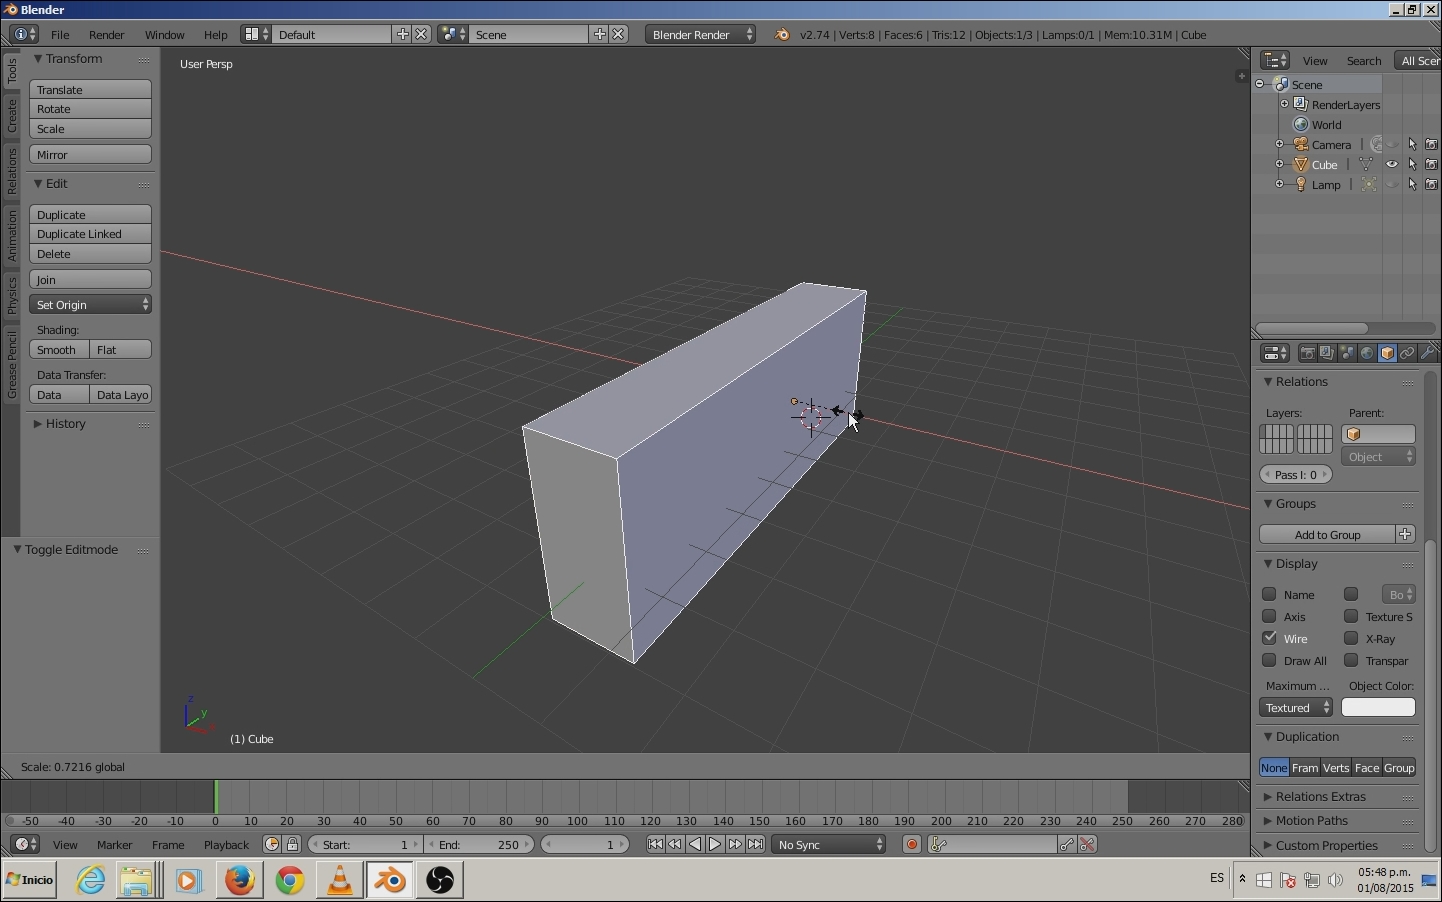1442x902 pixels.
Task: Open the Constraints properties chain icon
Action: pyautogui.click(x=1408, y=354)
